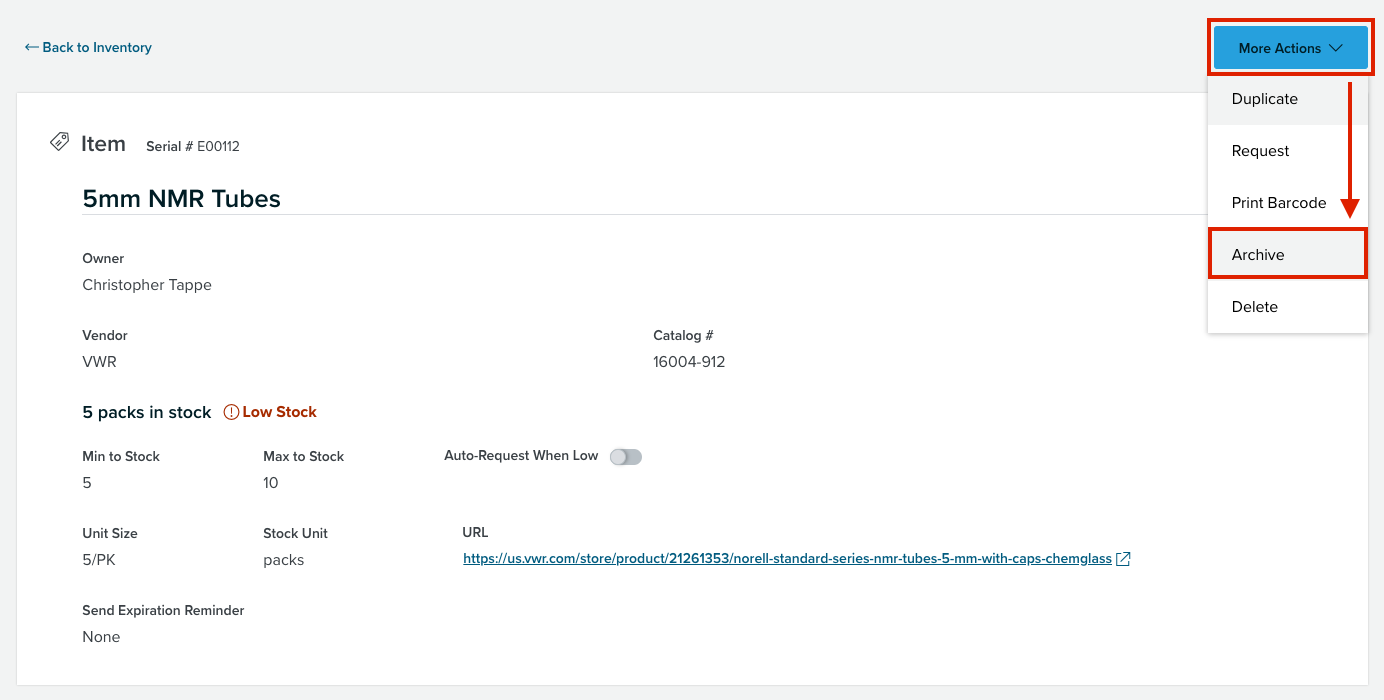This screenshot has height=700, width=1384.
Task: Click the Auto-Request When Low switch knob
Action: [x=620, y=456]
